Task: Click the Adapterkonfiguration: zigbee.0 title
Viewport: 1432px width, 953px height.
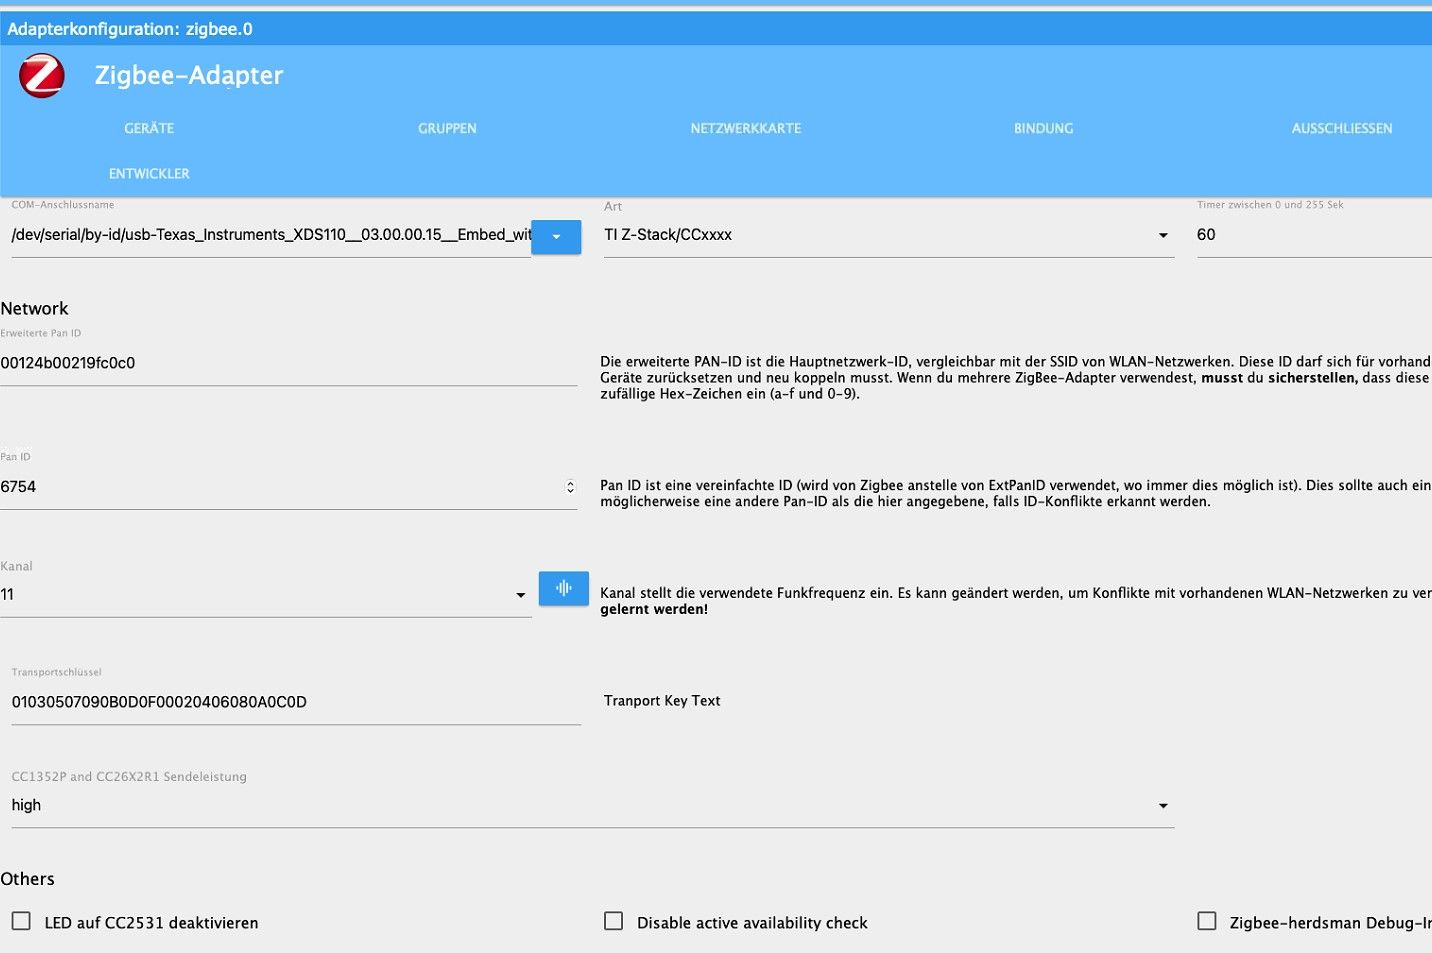Action: pyautogui.click(x=130, y=29)
